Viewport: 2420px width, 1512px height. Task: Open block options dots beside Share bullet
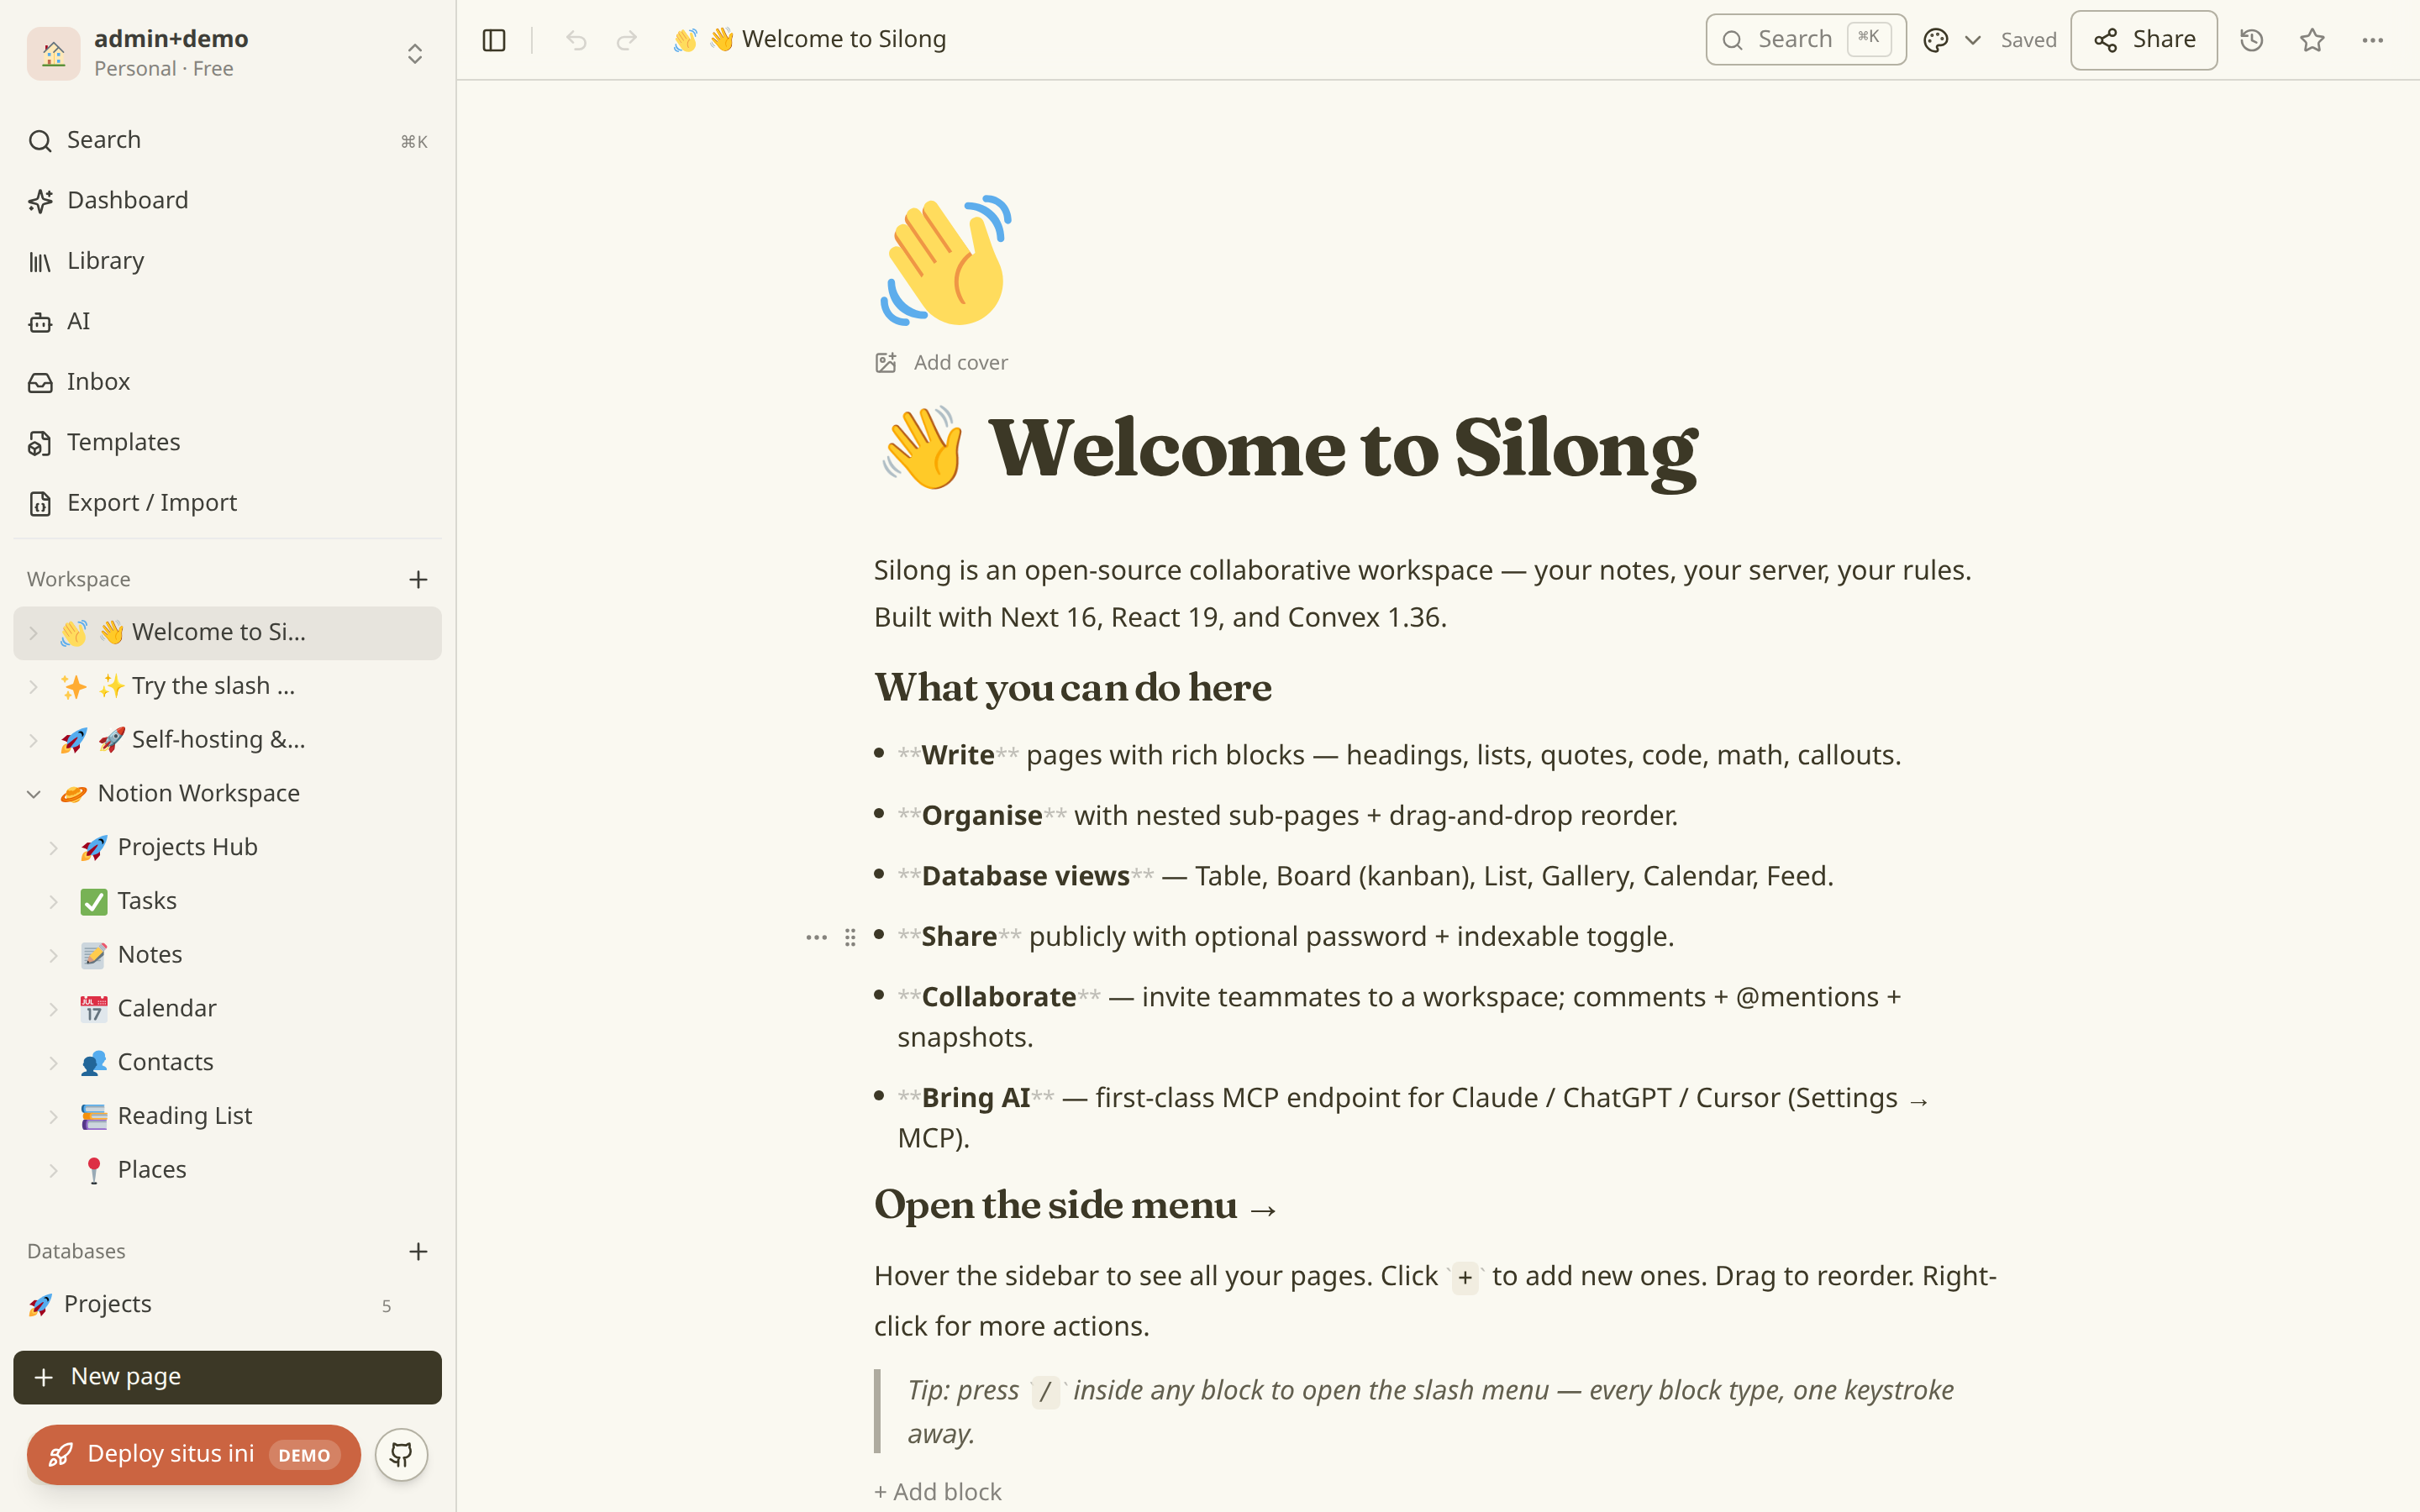coord(816,937)
